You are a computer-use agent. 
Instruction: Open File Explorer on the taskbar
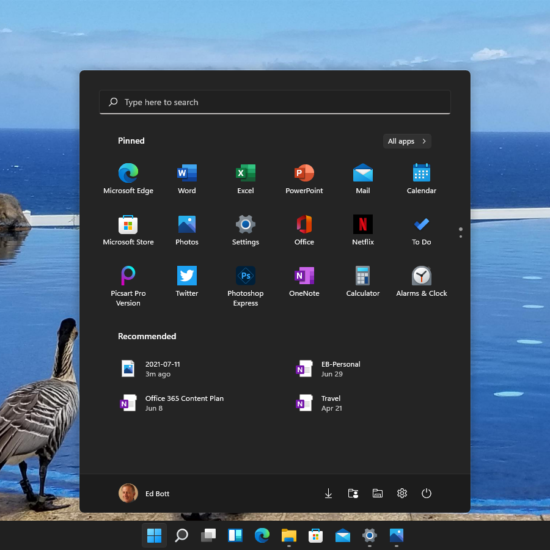[289, 535]
